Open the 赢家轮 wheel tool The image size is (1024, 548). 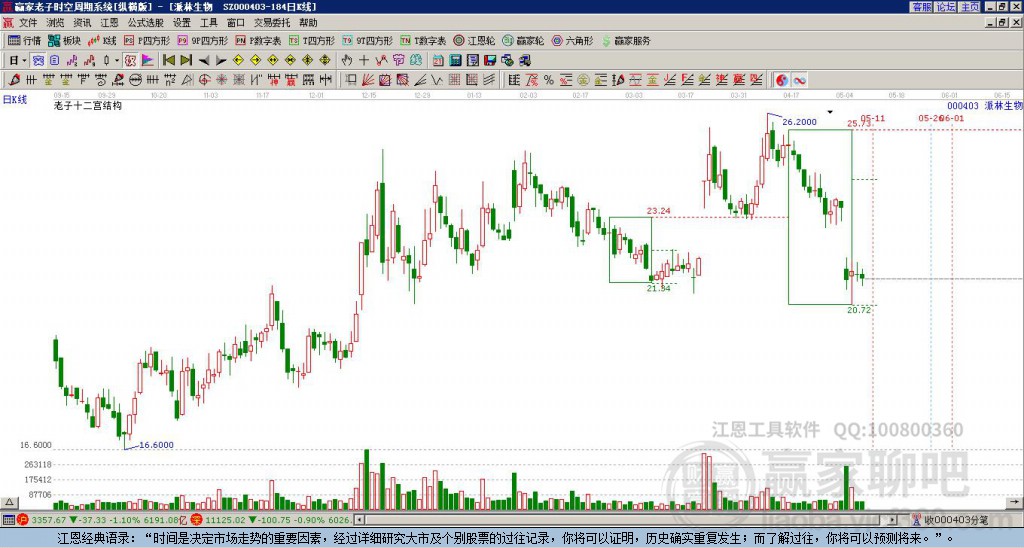[x=523, y=40]
